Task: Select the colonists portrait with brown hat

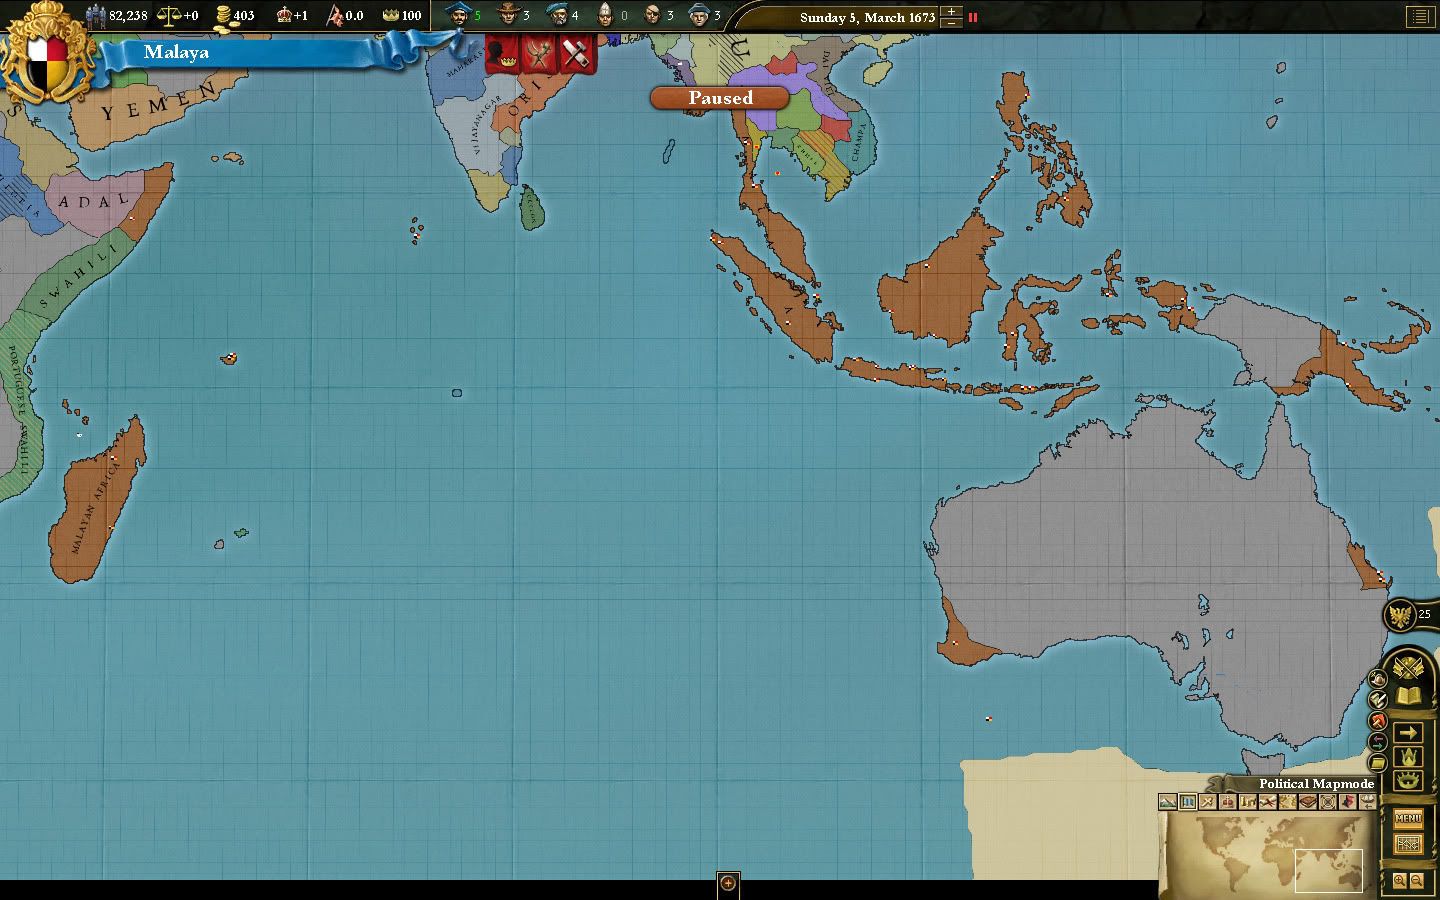Action: pyautogui.click(x=508, y=15)
